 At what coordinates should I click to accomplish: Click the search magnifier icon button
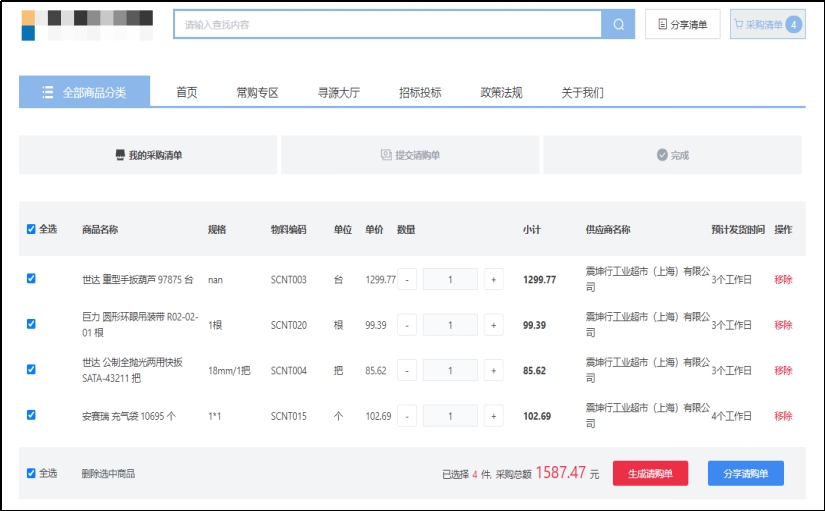coord(618,25)
